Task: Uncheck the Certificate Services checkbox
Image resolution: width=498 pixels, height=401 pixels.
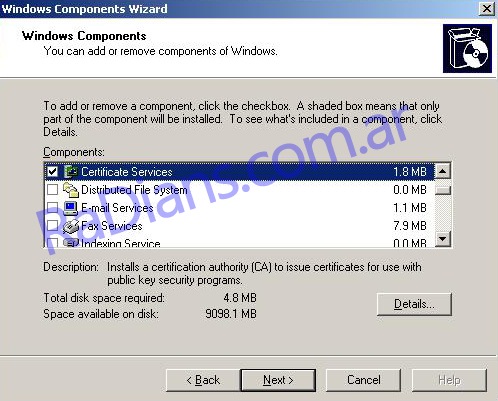Action: [x=52, y=171]
